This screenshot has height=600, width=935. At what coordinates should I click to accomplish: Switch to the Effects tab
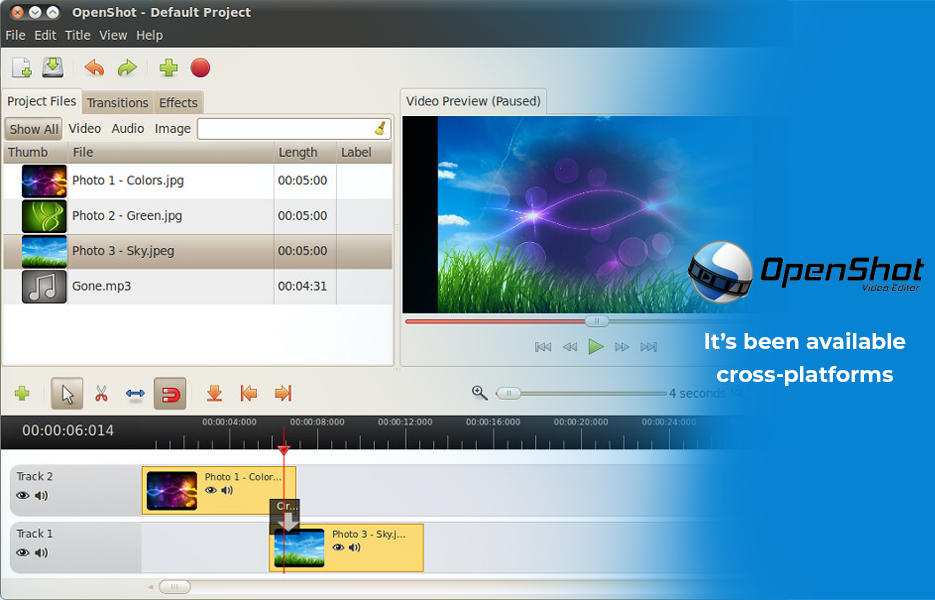[x=178, y=103]
